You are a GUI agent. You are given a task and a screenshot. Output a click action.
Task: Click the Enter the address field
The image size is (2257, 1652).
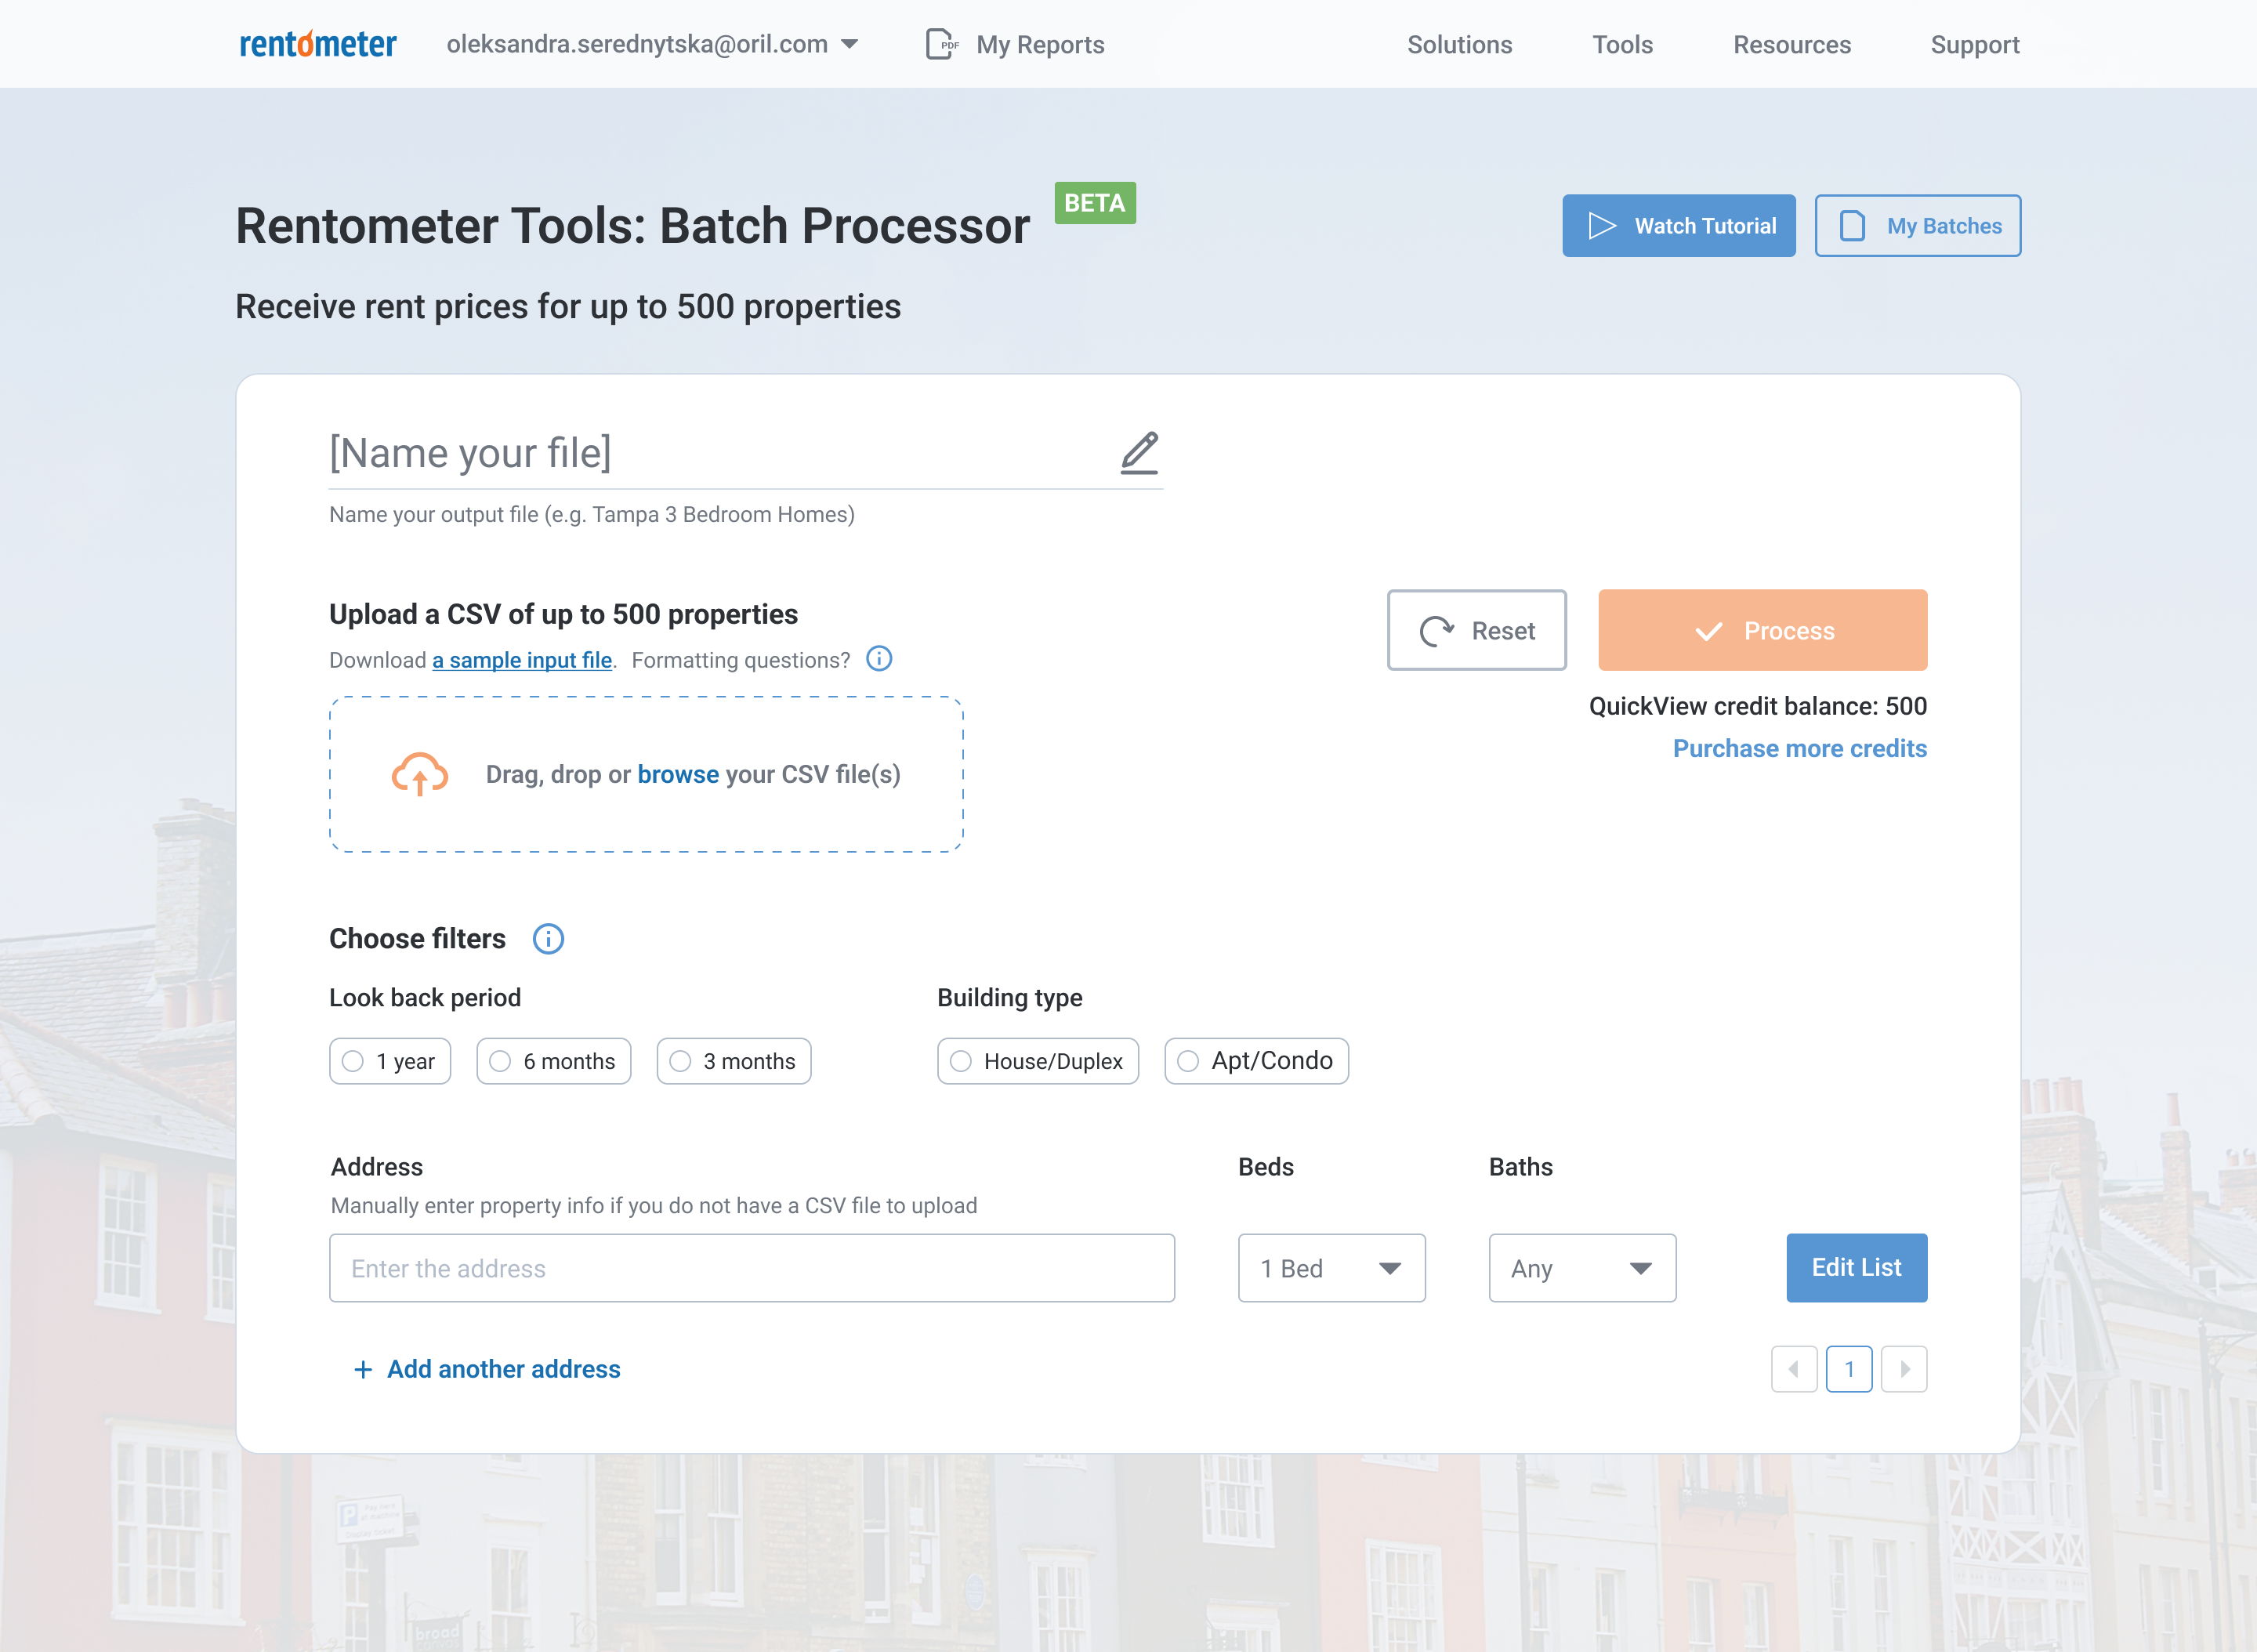coord(752,1268)
